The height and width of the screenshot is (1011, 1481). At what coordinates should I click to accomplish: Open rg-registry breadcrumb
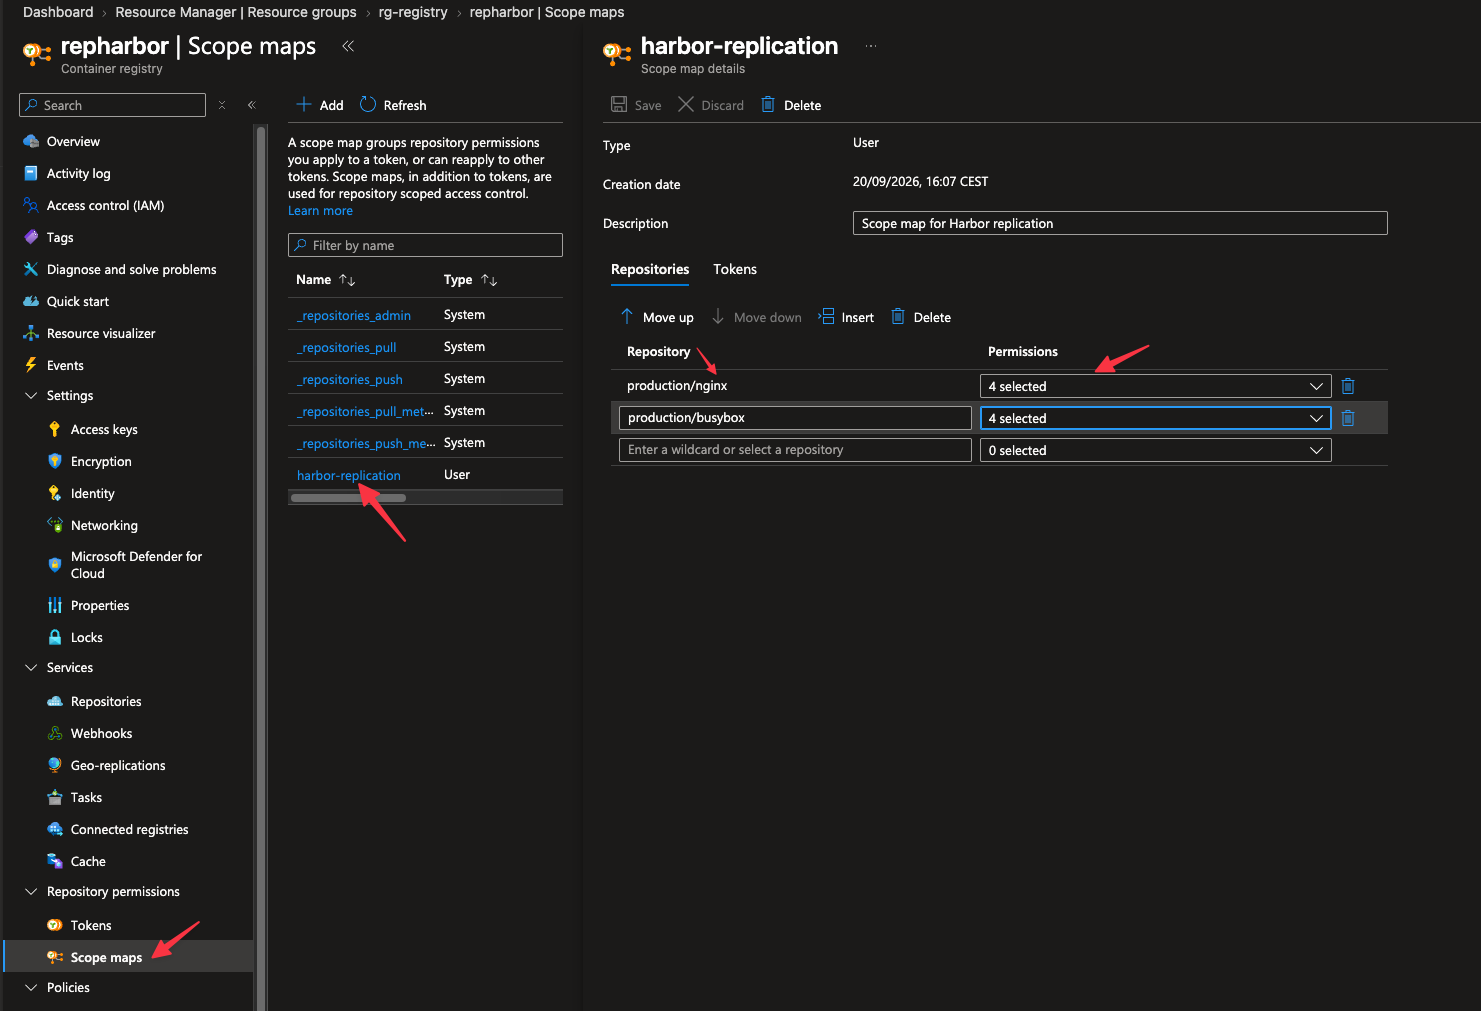pyautogui.click(x=413, y=12)
